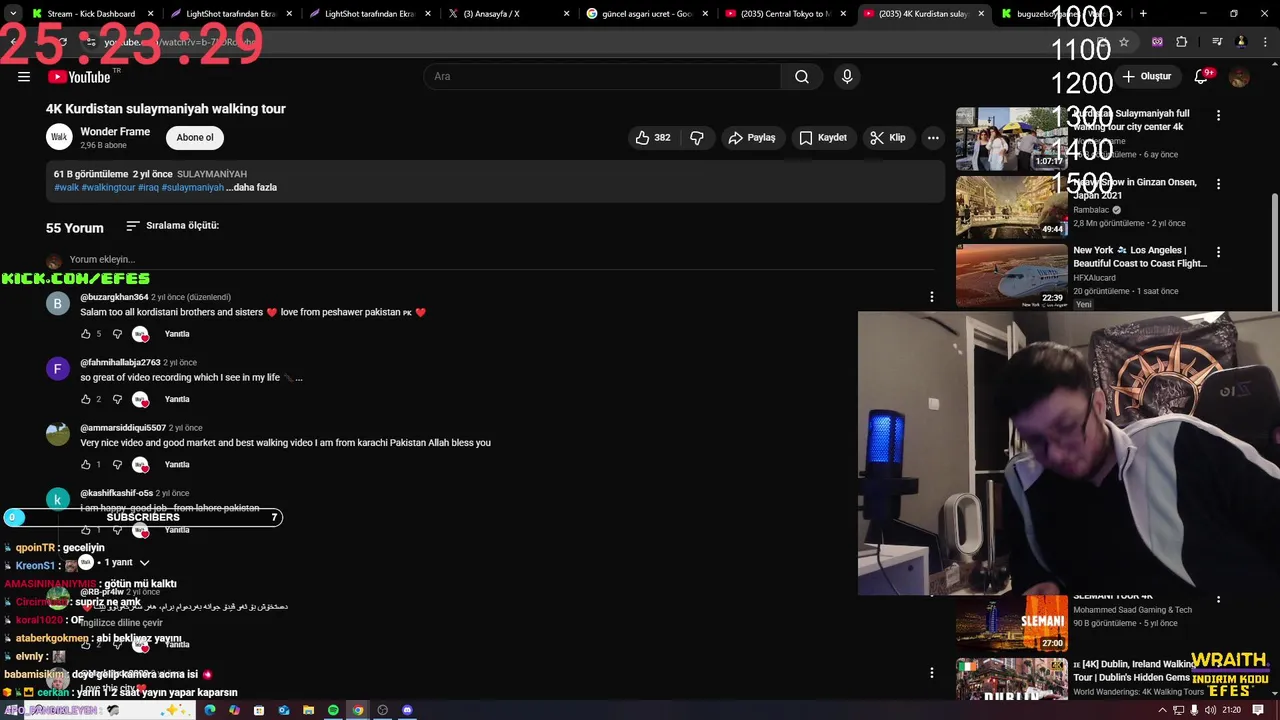Subscribe with the Abone ol button
This screenshot has height=720, width=1280.
pos(195,138)
